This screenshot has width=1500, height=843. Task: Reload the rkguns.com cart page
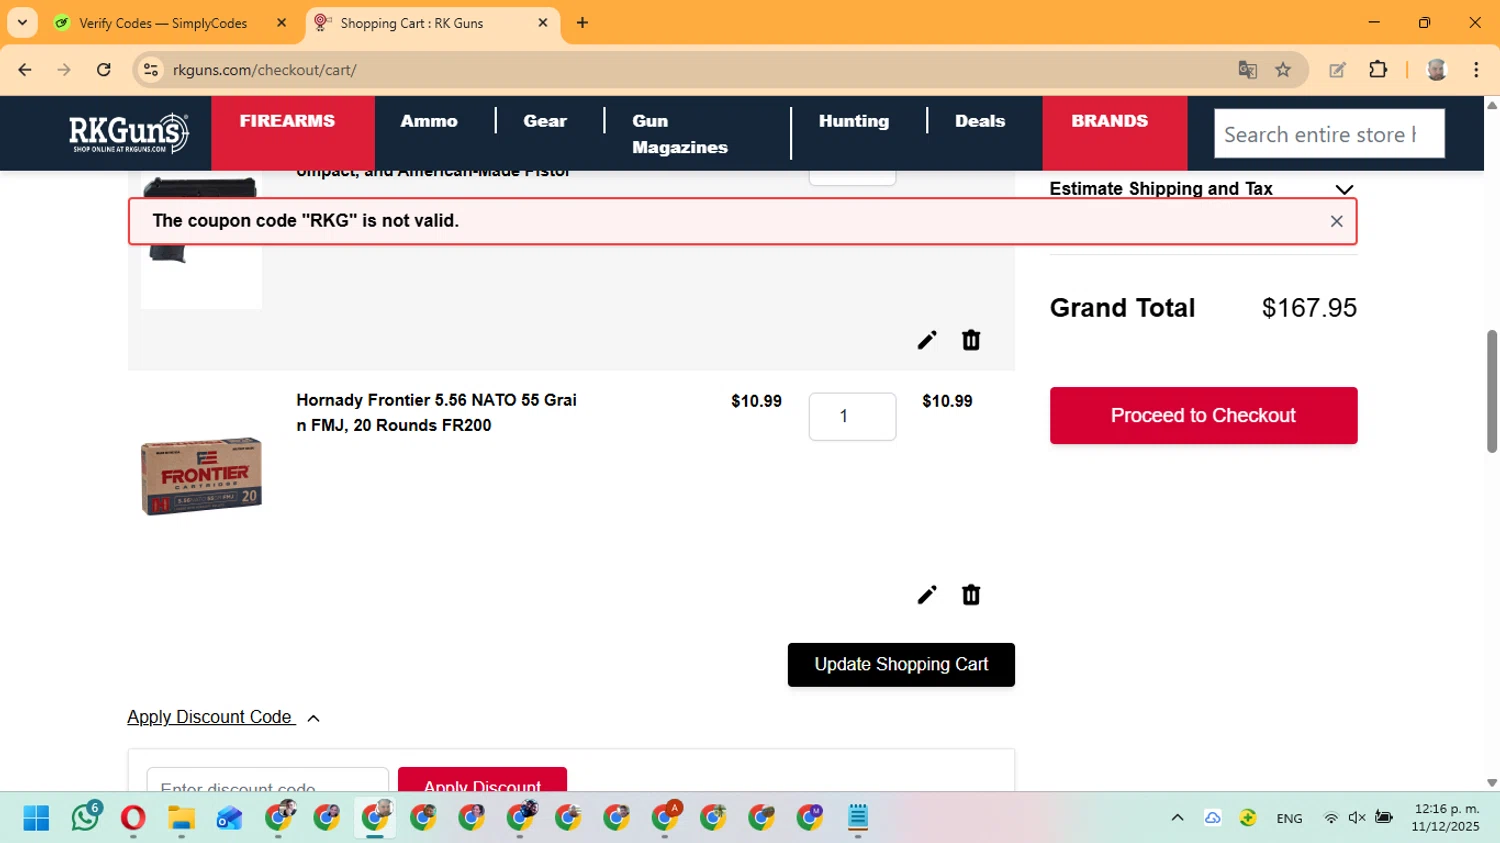pyautogui.click(x=104, y=70)
